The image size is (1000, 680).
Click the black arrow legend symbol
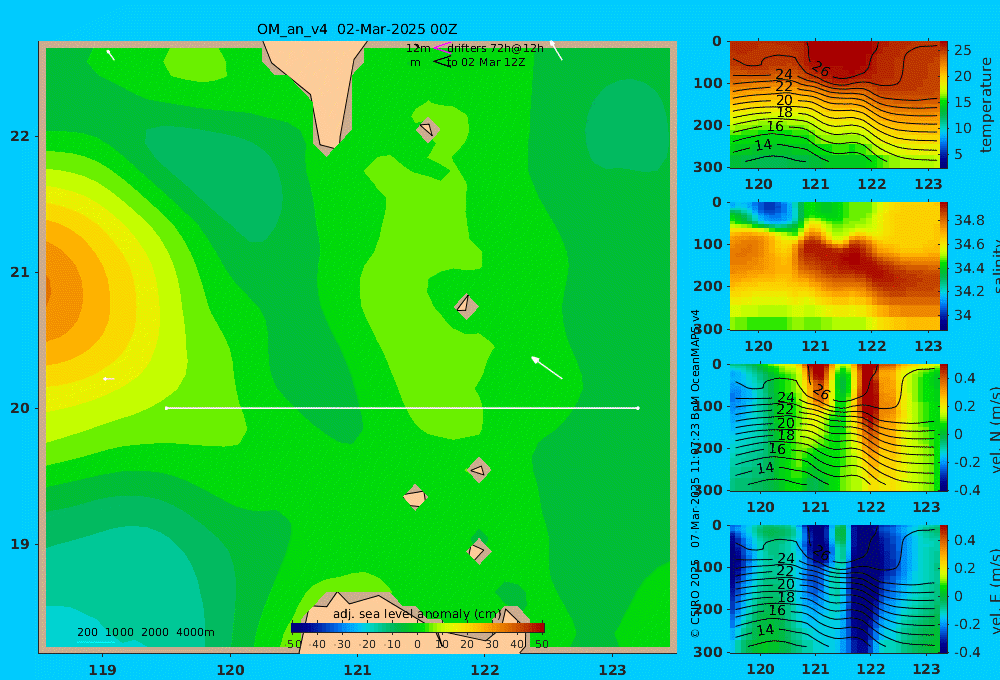441,61
